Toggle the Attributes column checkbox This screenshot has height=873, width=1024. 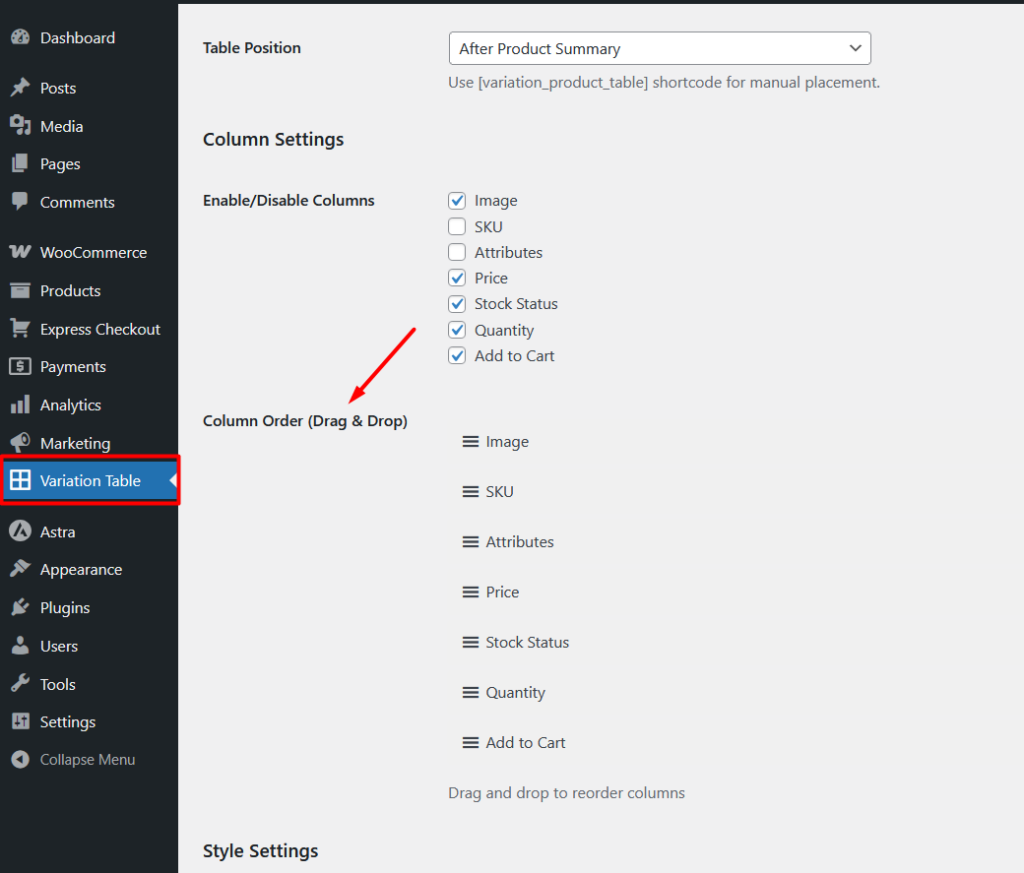457,253
